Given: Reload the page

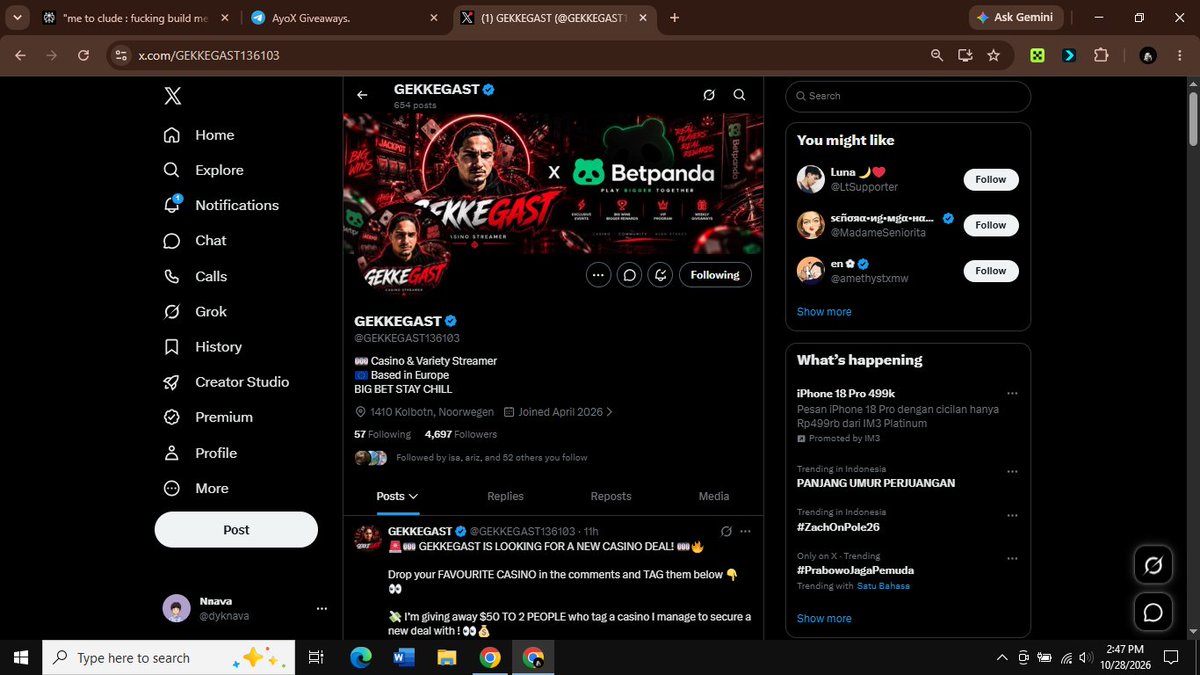Looking at the screenshot, I should (83, 55).
